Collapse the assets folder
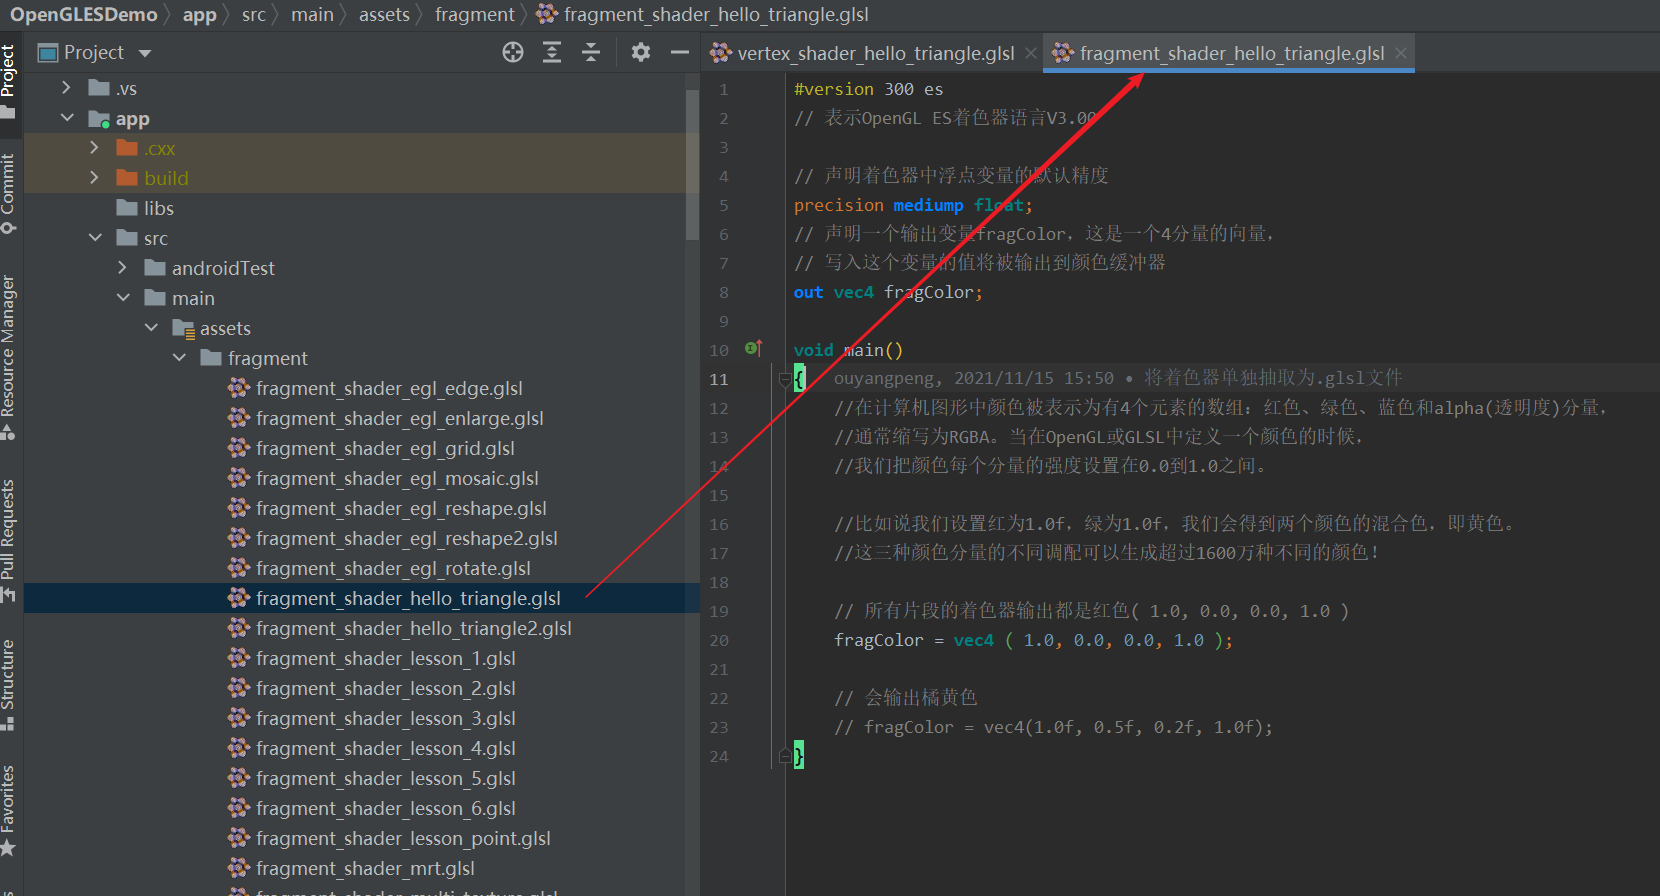This screenshot has width=1660, height=896. 151,328
